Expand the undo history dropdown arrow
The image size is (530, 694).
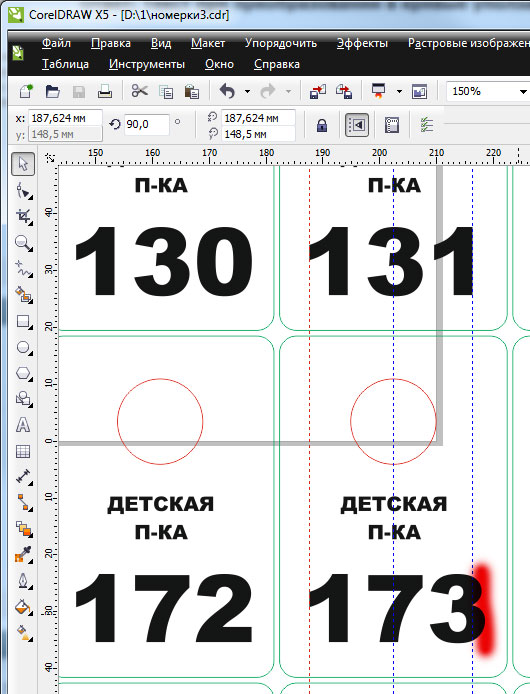(248, 92)
